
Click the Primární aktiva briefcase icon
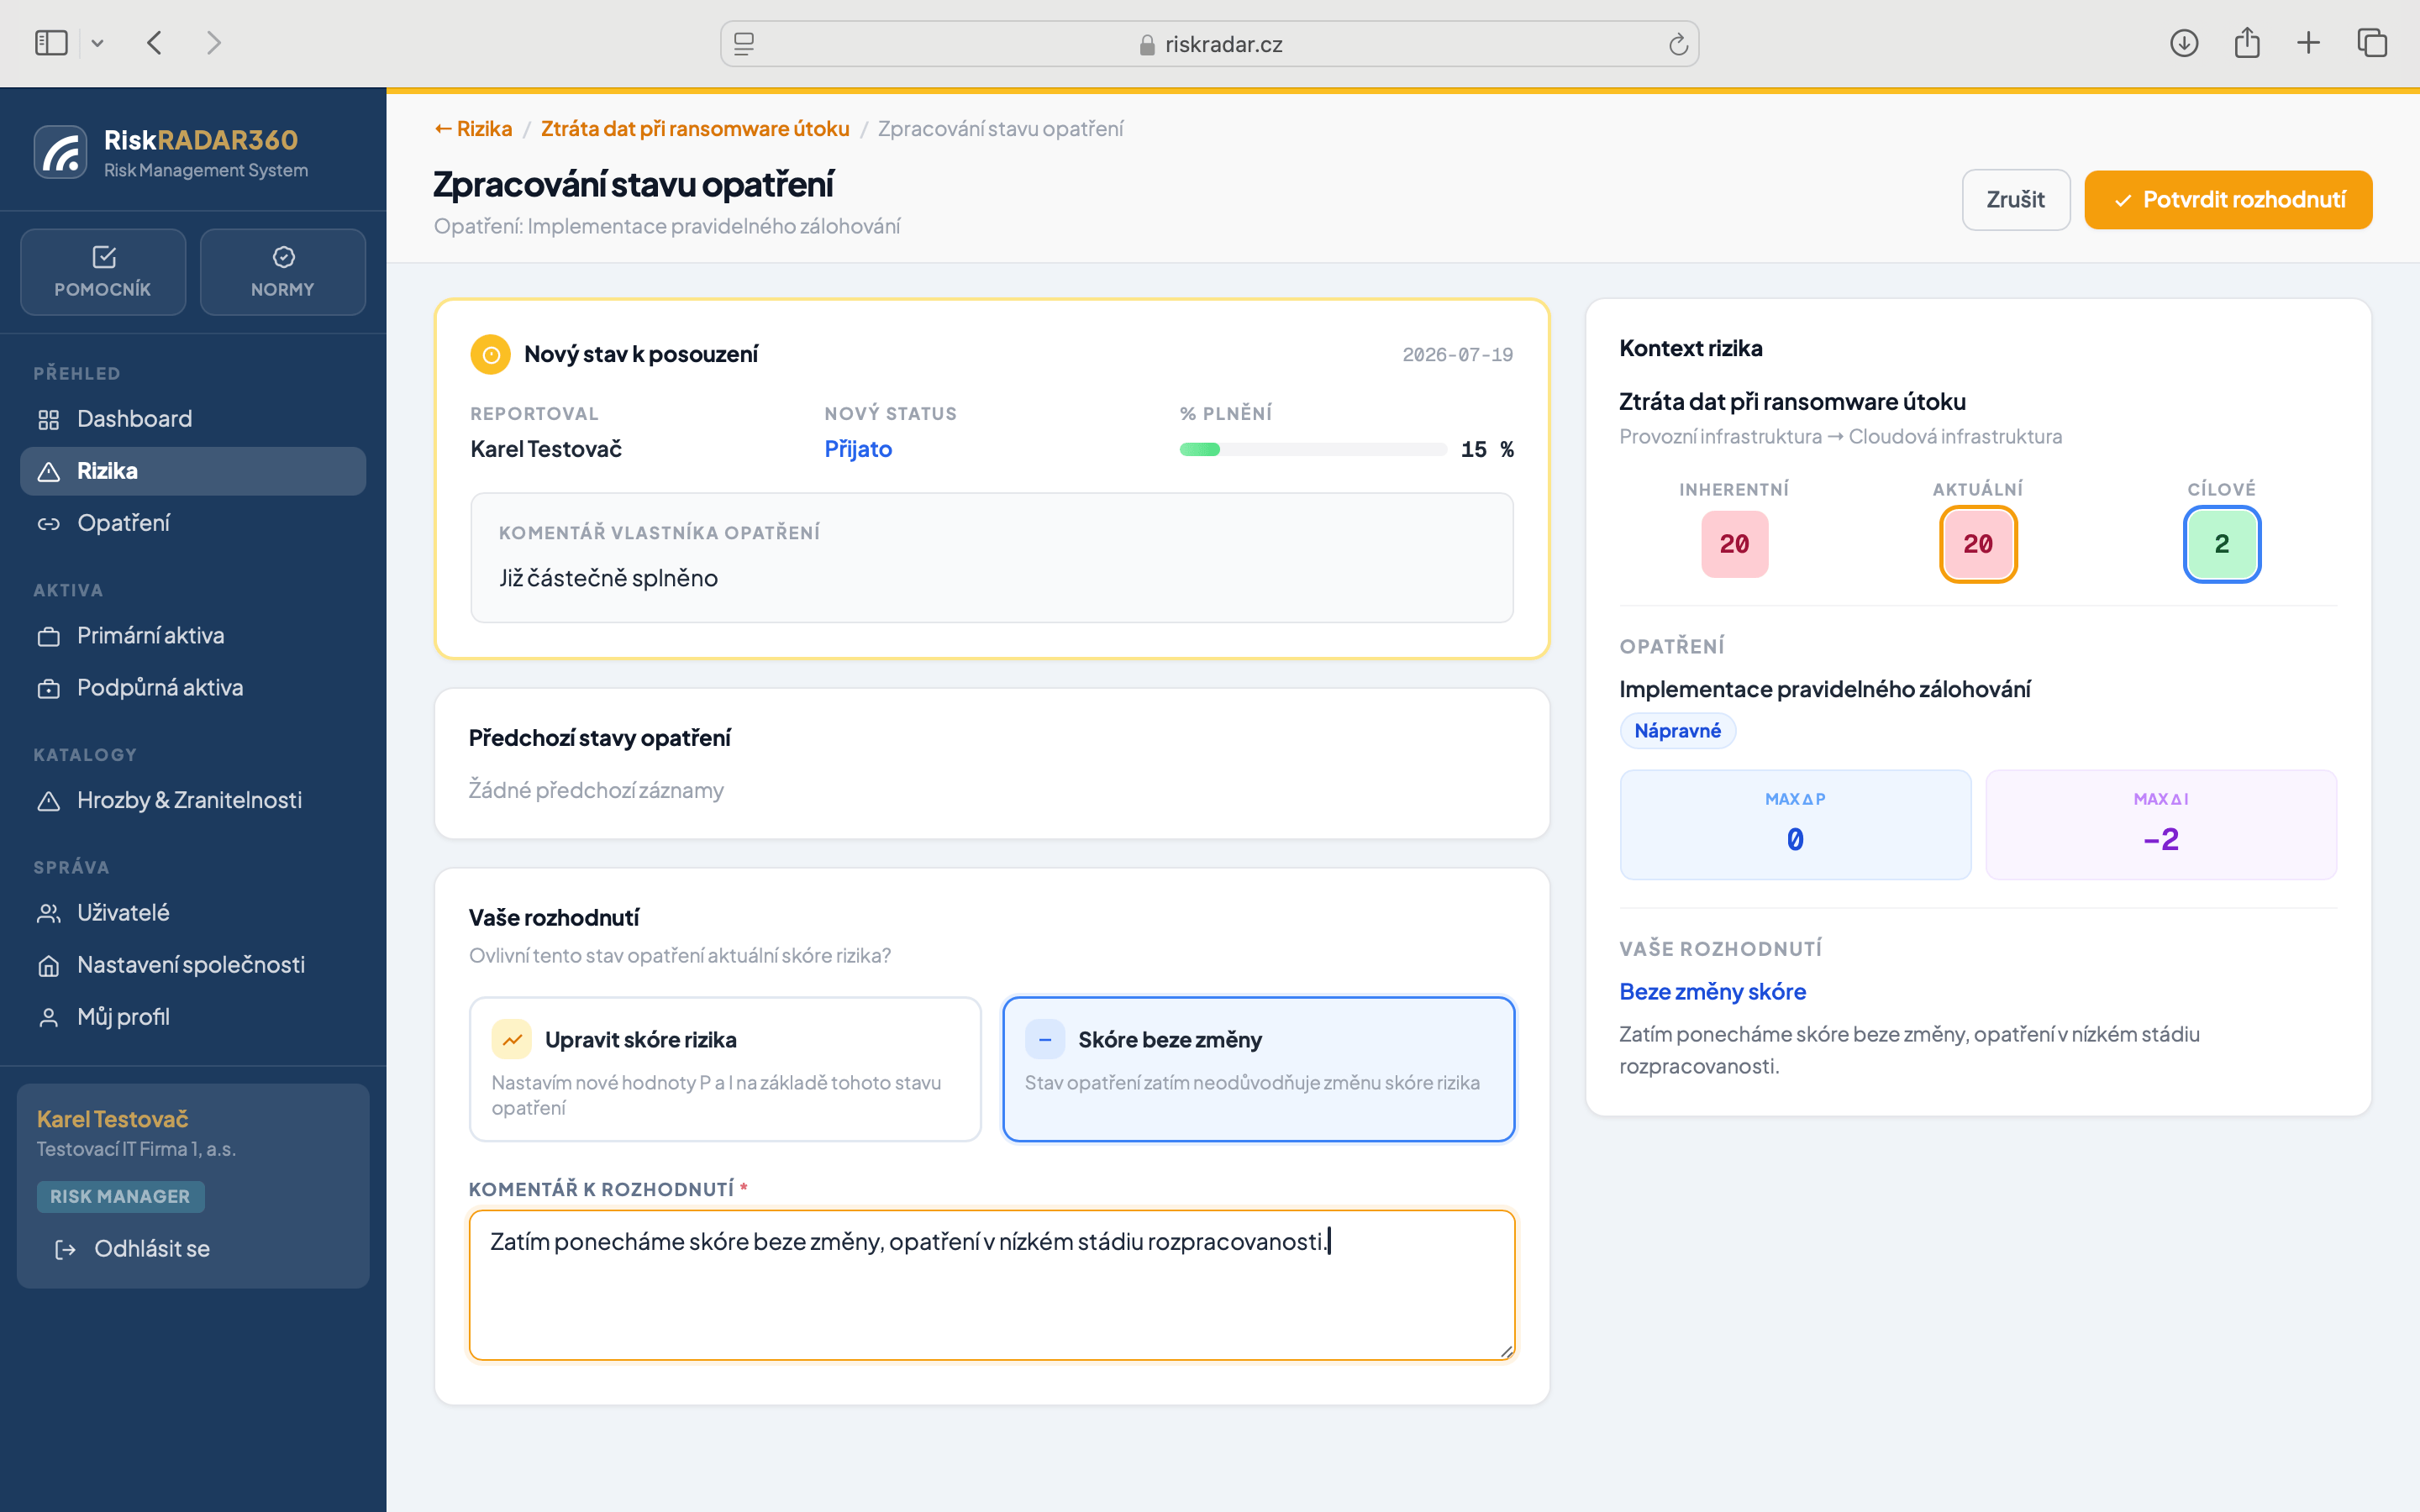click(x=48, y=637)
